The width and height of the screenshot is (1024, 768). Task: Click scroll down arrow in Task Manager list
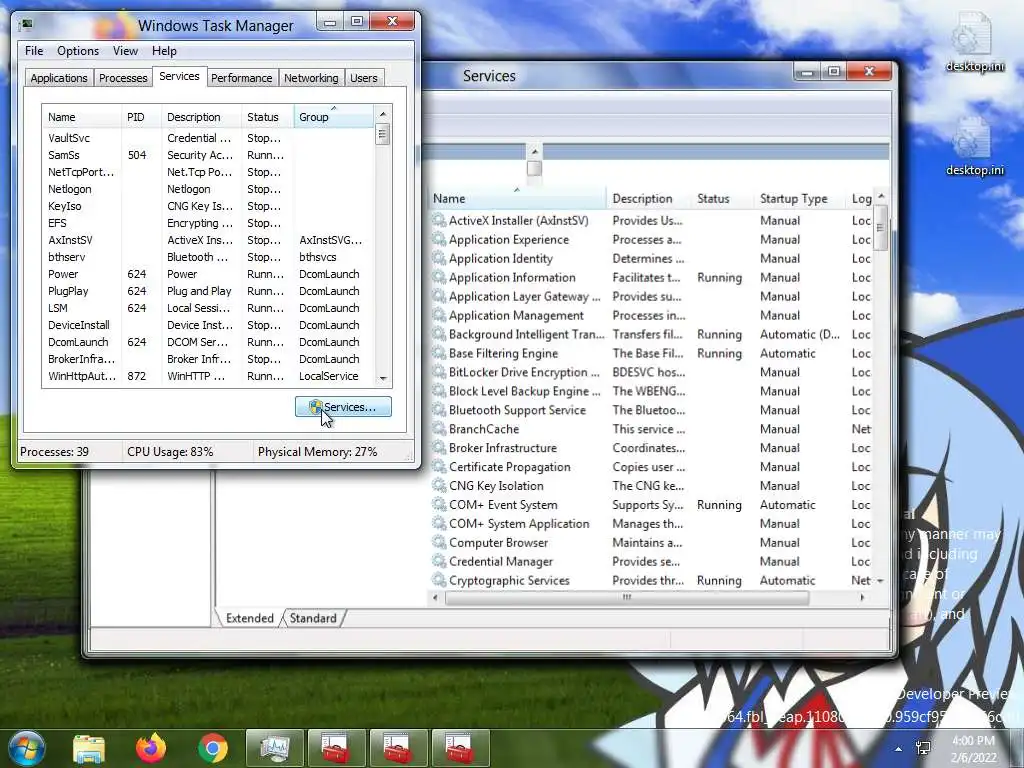(x=383, y=379)
